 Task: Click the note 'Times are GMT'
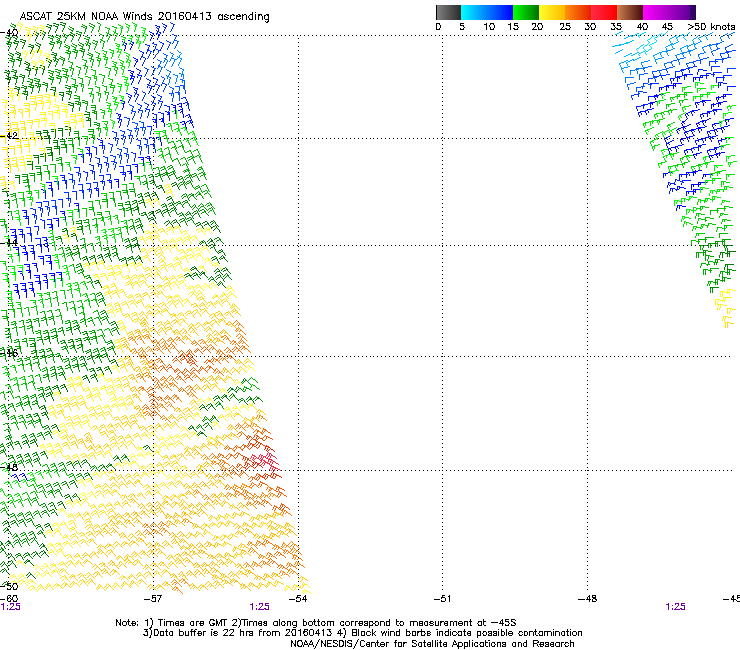(191, 623)
